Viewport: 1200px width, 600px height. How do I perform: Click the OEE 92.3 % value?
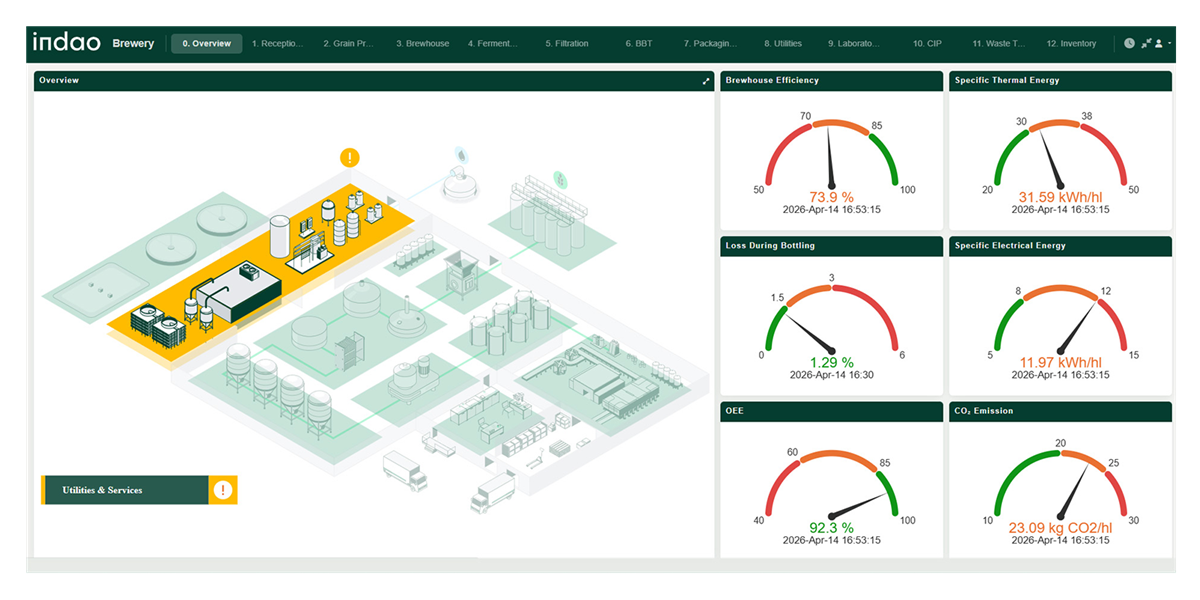[x=831, y=527]
